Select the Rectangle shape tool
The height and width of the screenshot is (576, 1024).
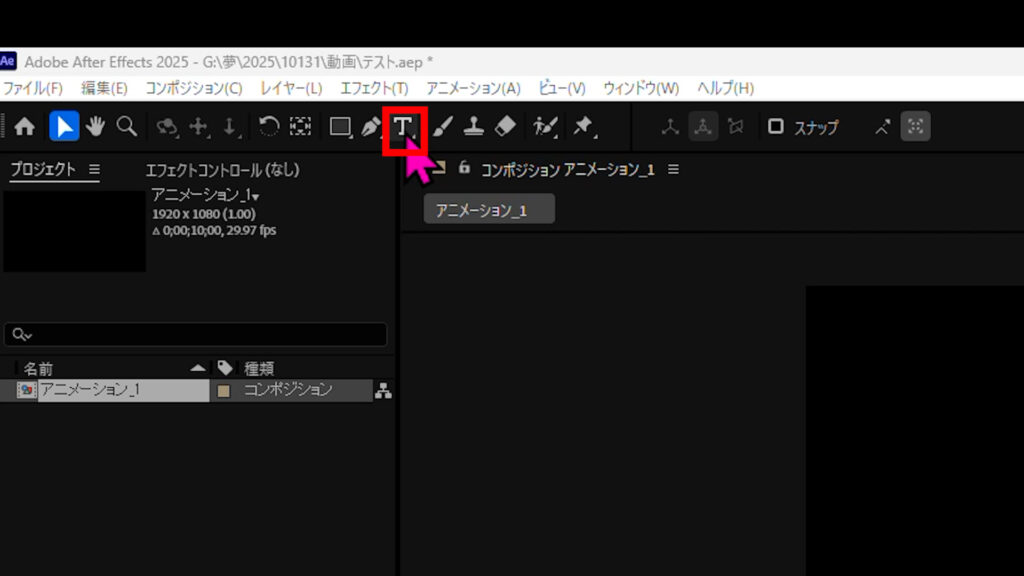click(340, 127)
